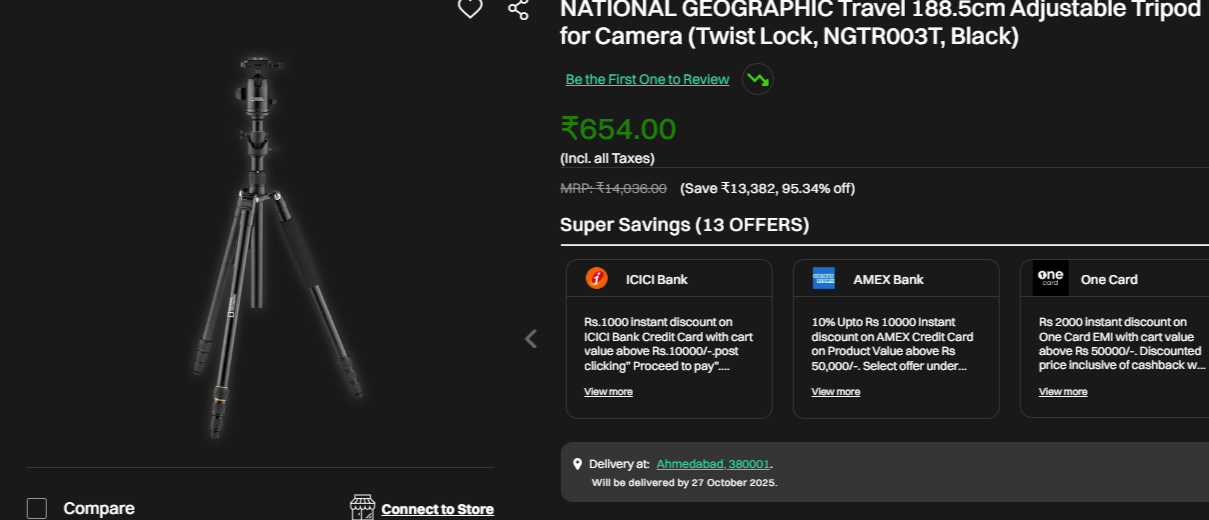The width and height of the screenshot is (1209, 520).
Task: Click the ICICI Bank logo icon
Action: 597,279
